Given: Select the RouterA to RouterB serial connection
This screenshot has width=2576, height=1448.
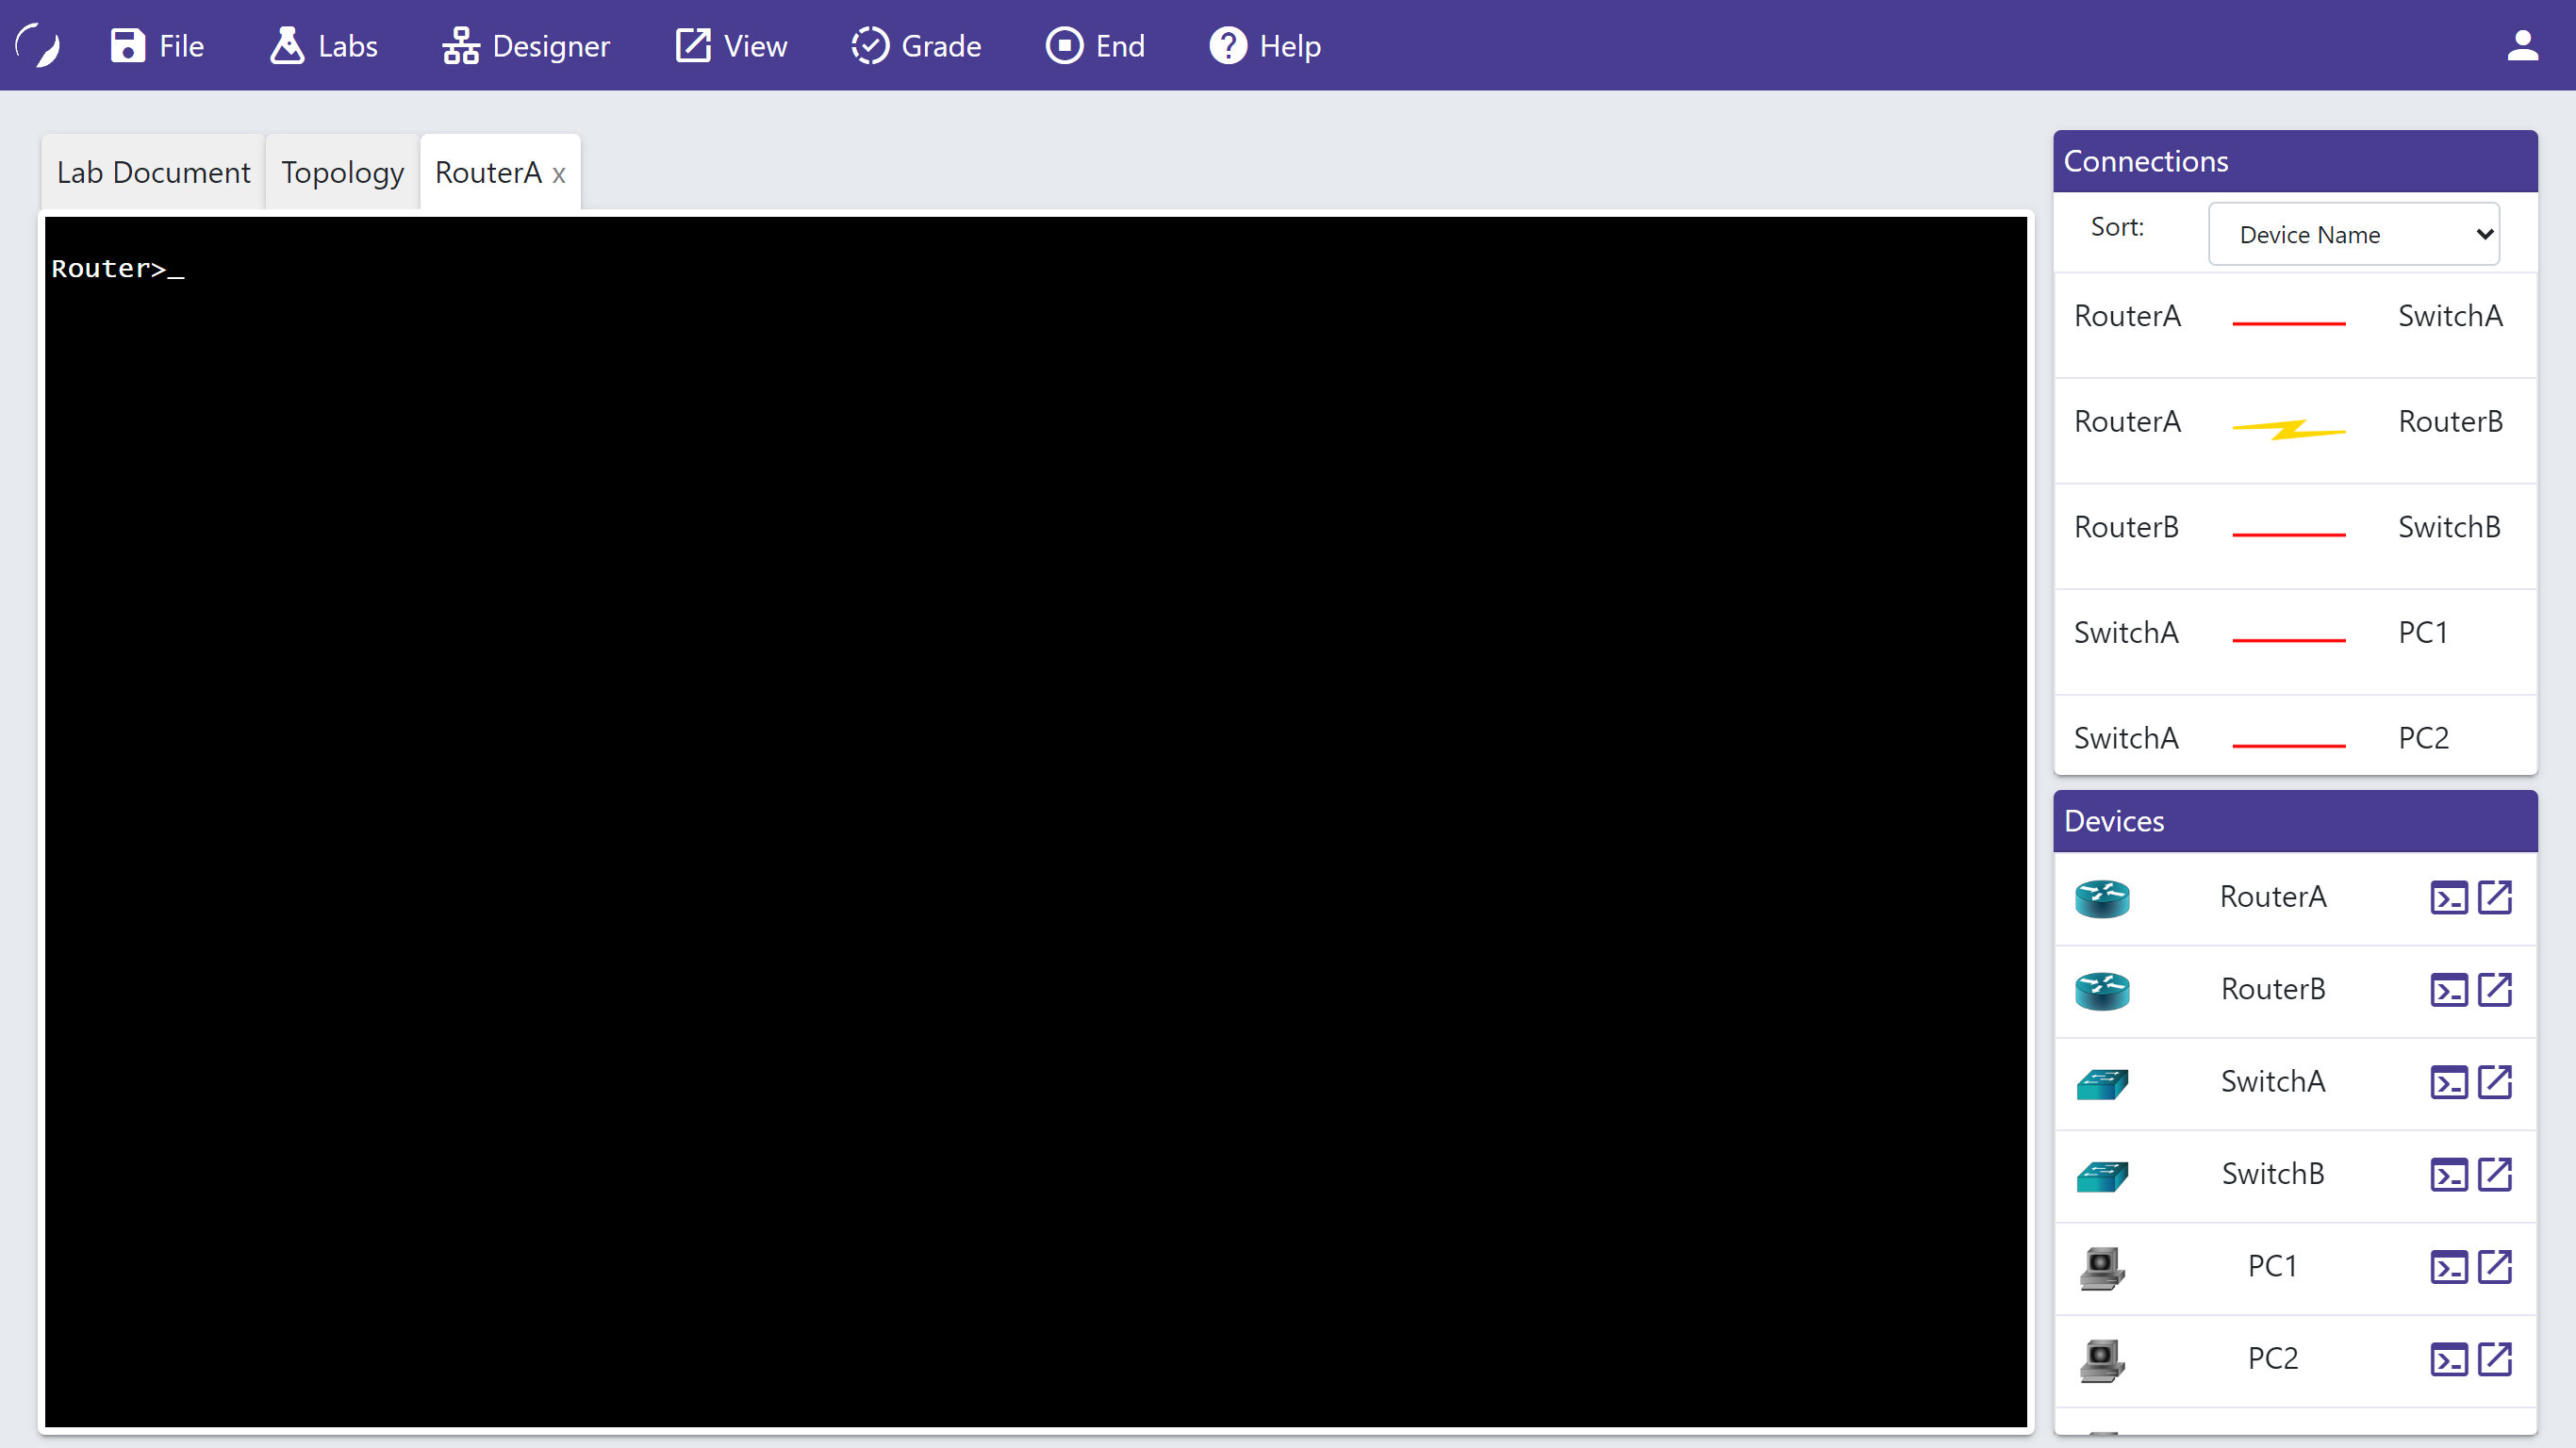Looking at the screenshot, I should [x=2288, y=429].
